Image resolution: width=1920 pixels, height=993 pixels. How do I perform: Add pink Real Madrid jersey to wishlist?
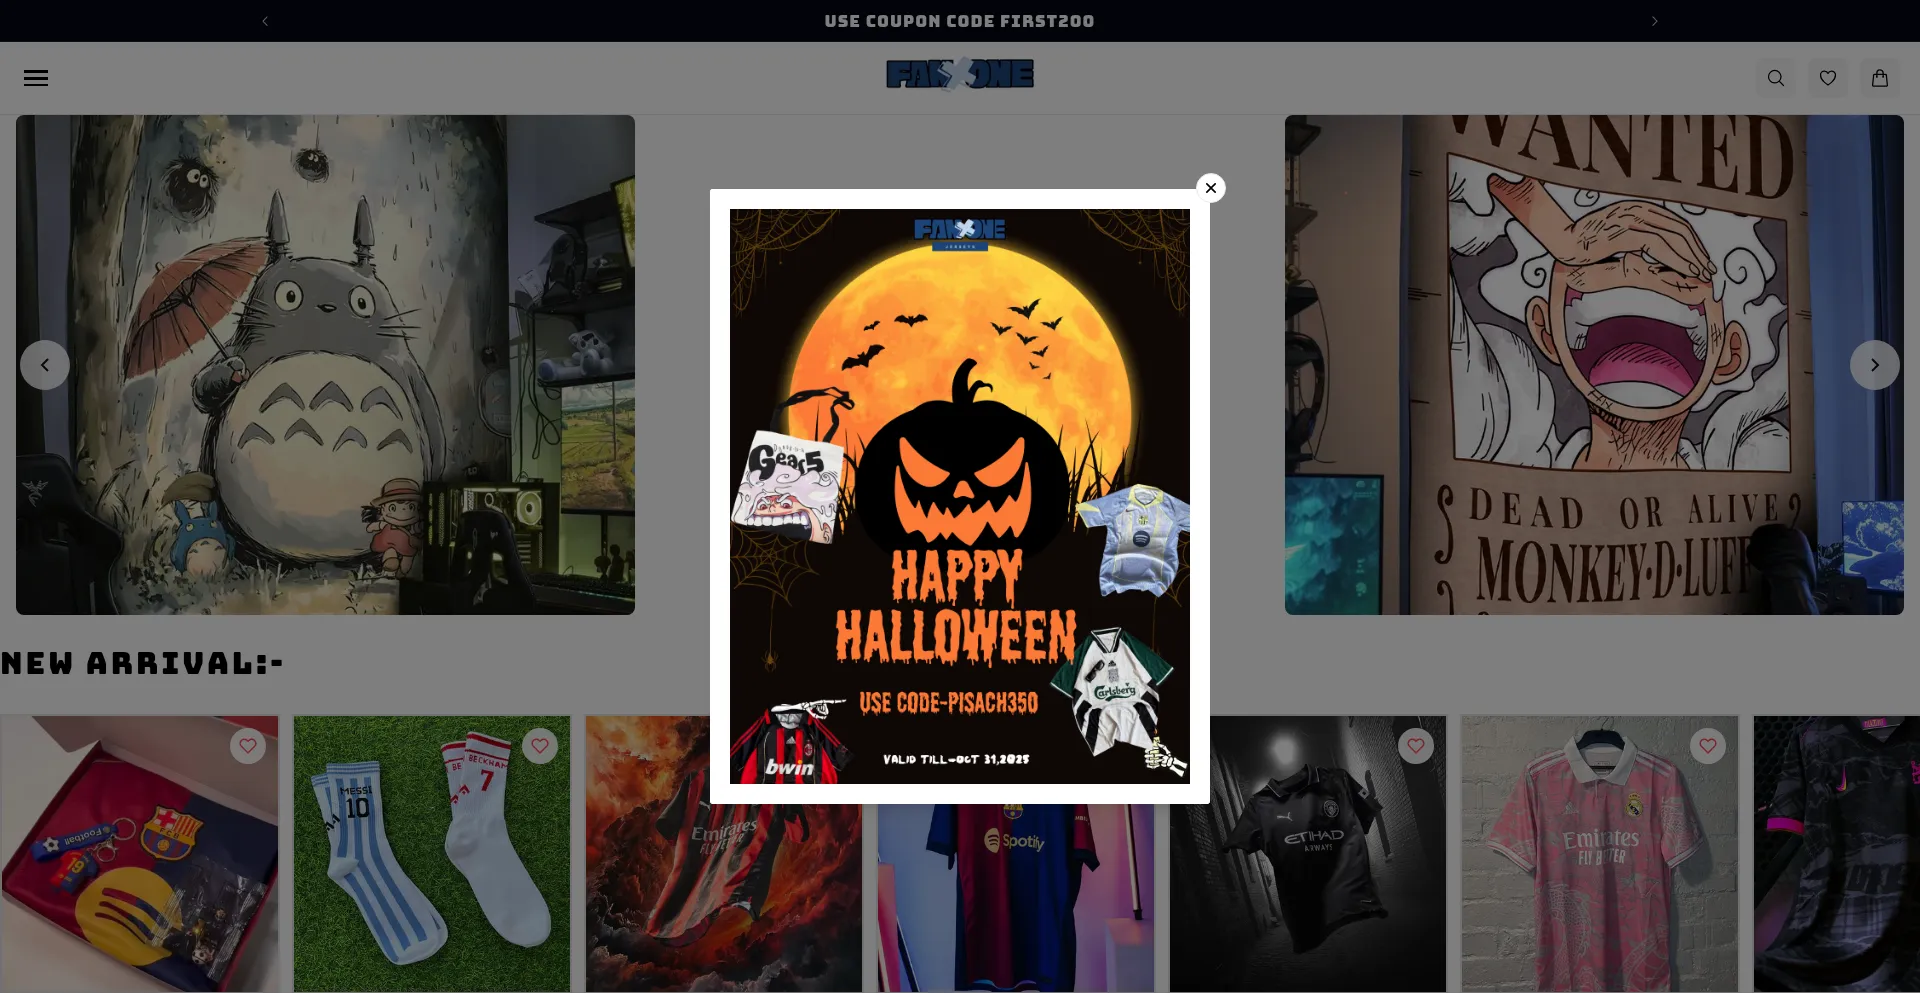1708,746
